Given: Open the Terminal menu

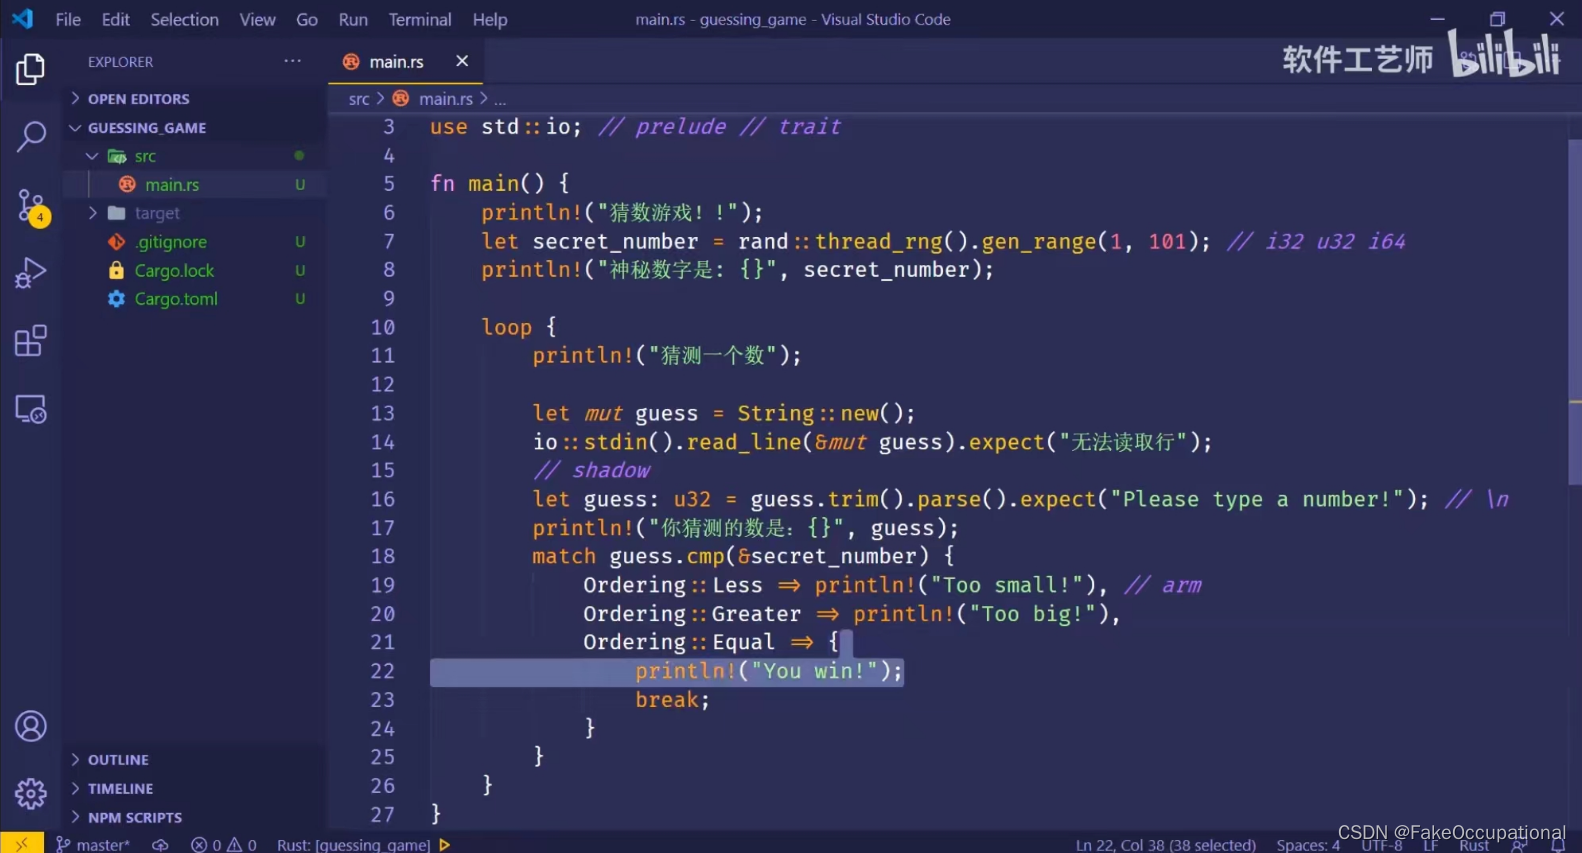Looking at the screenshot, I should [x=420, y=19].
